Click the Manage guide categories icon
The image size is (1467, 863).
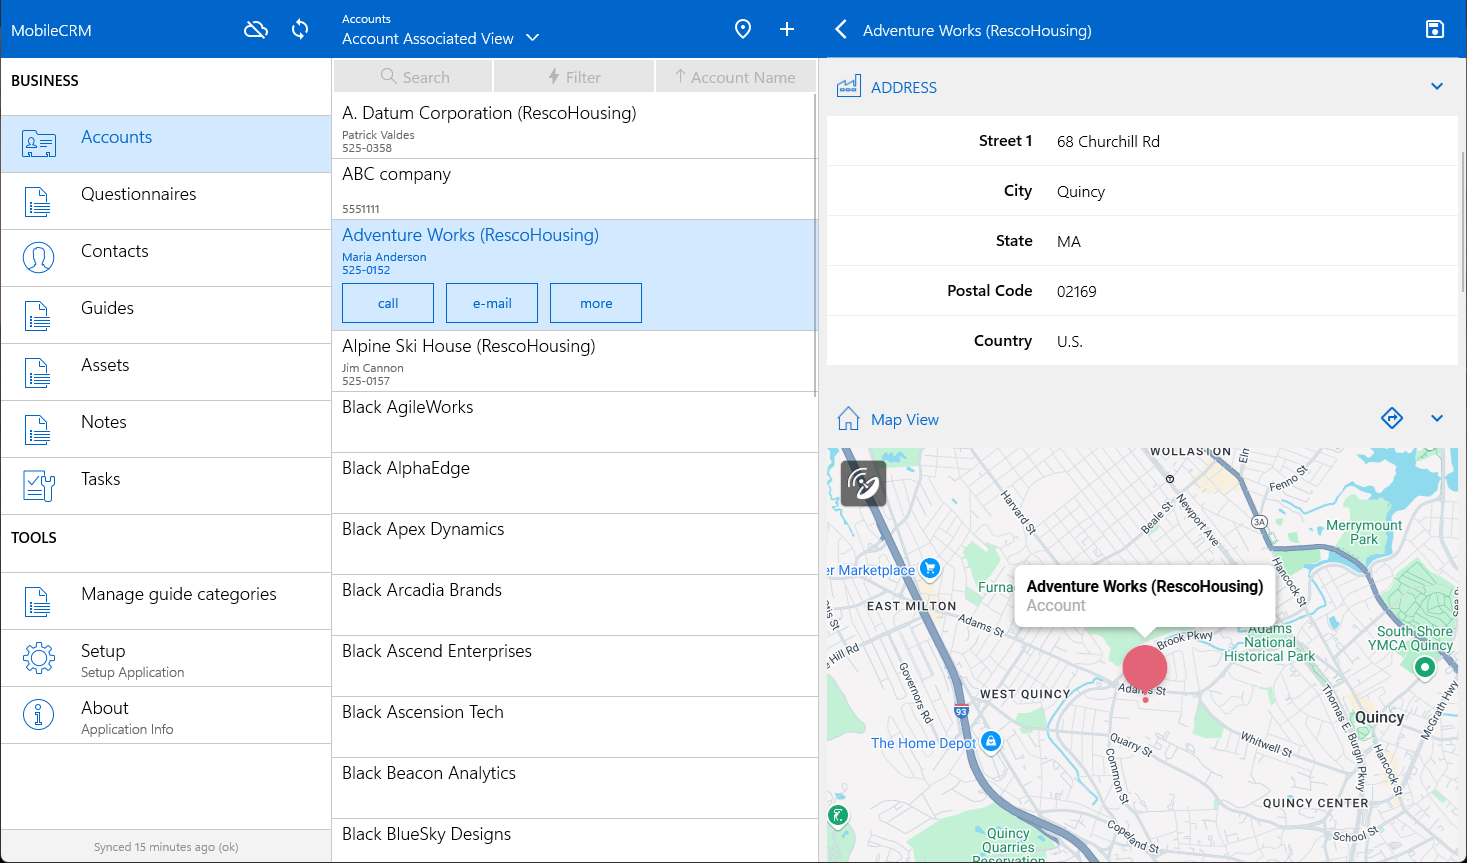38,602
